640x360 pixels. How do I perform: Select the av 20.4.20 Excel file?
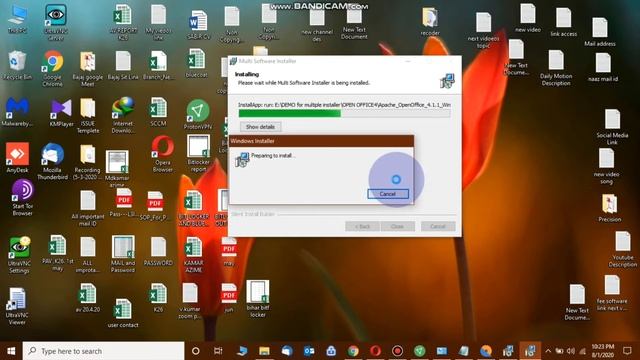[x=87, y=298]
